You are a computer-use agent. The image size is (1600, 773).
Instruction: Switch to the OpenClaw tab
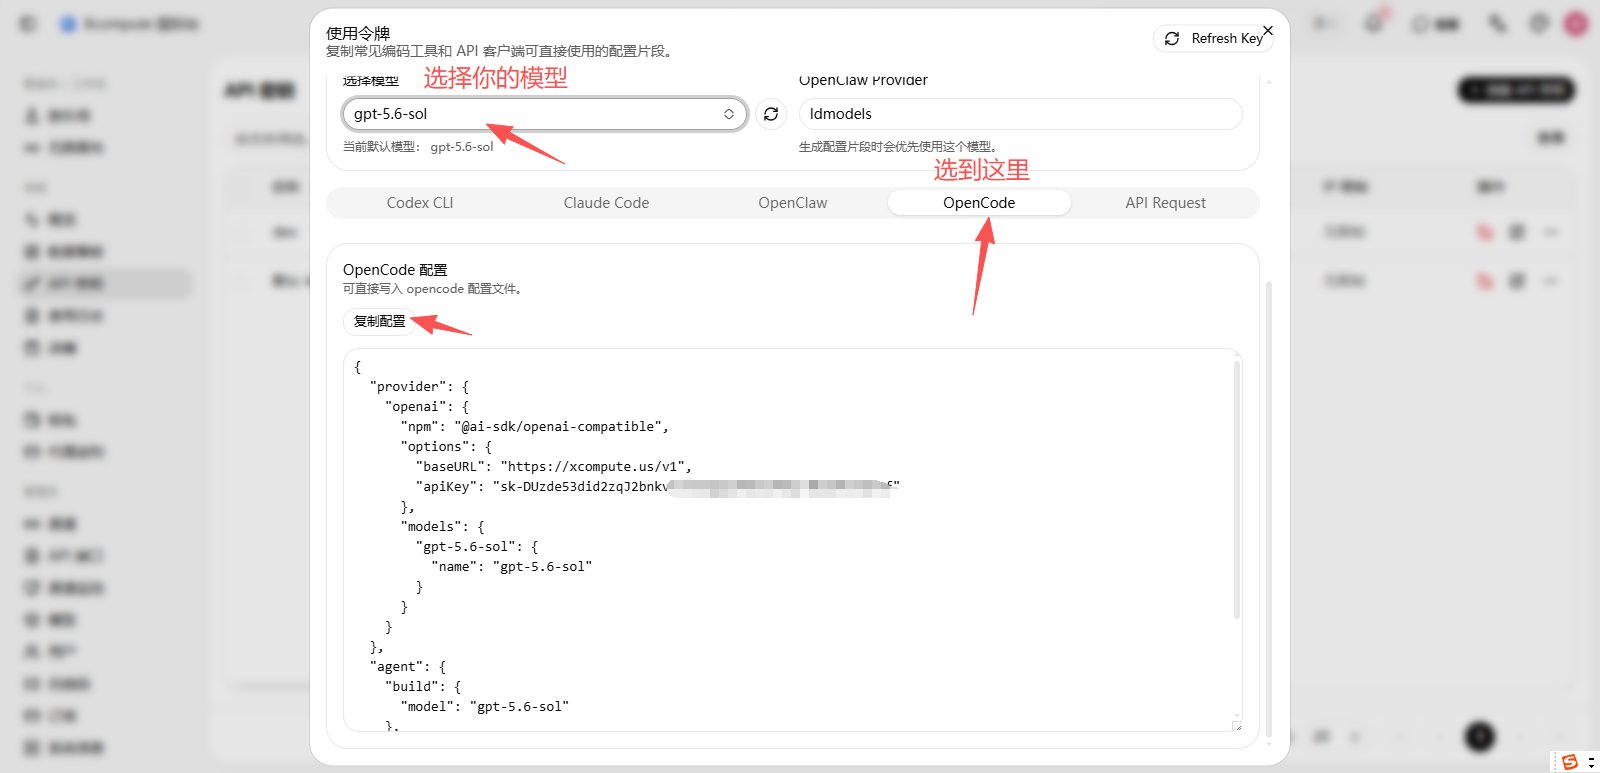[793, 203]
